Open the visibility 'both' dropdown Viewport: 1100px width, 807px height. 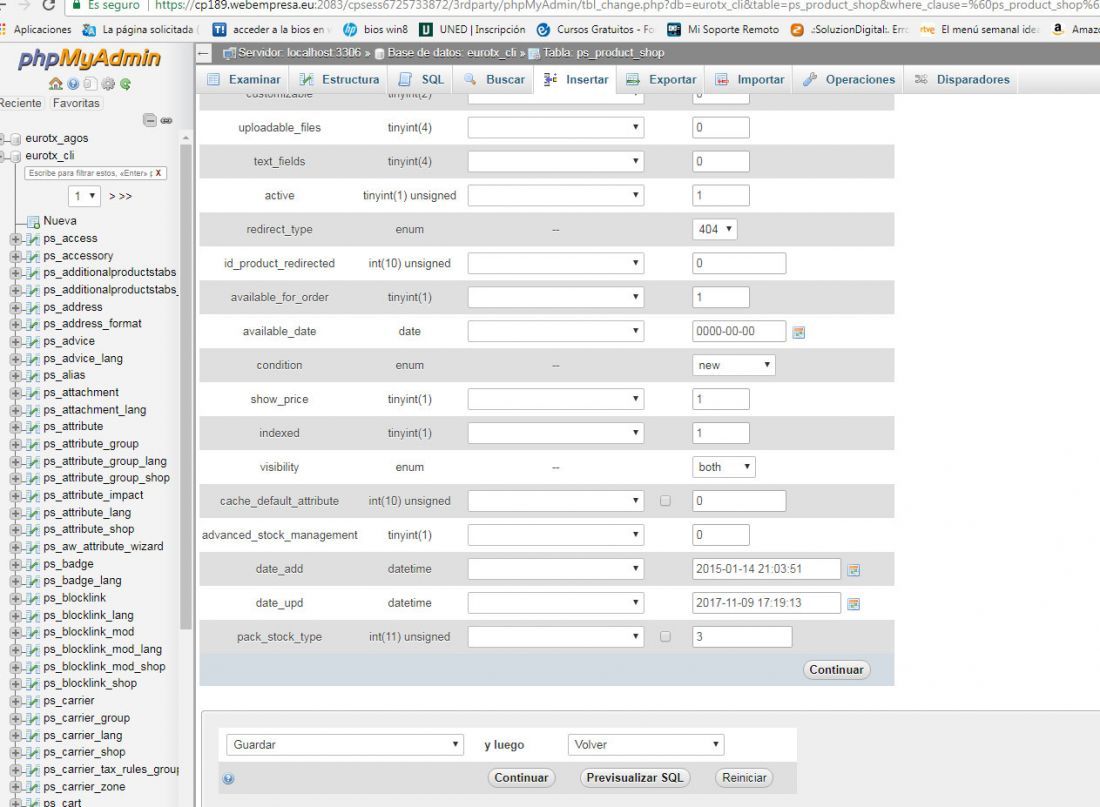pyautogui.click(x=723, y=467)
